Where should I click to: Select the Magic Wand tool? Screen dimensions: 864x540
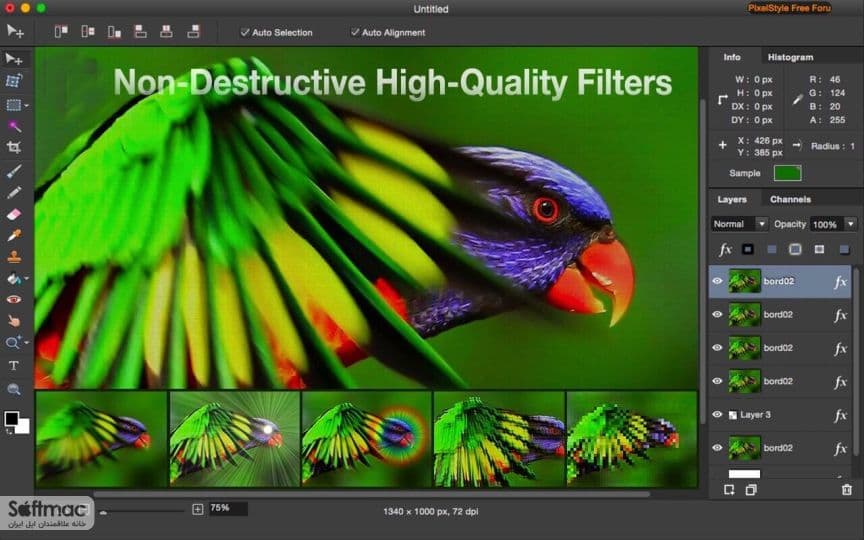(x=14, y=126)
